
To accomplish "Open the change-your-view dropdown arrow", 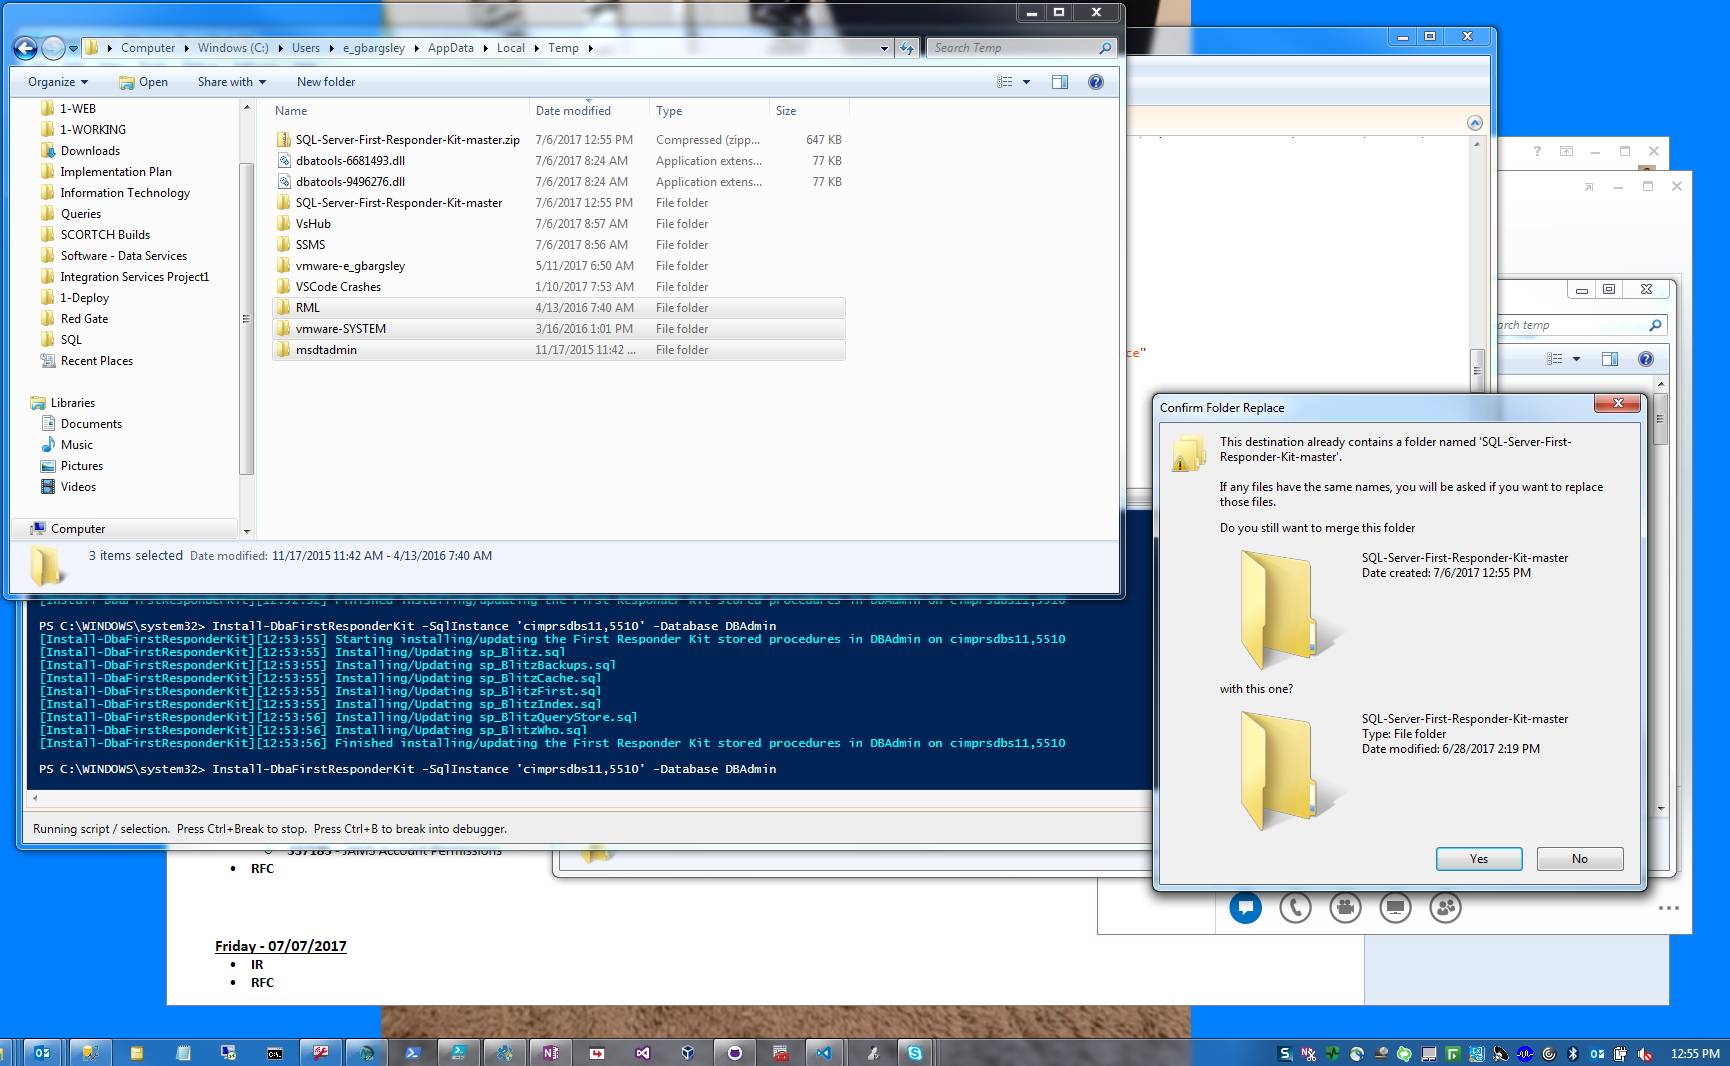I will coord(1024,82).
